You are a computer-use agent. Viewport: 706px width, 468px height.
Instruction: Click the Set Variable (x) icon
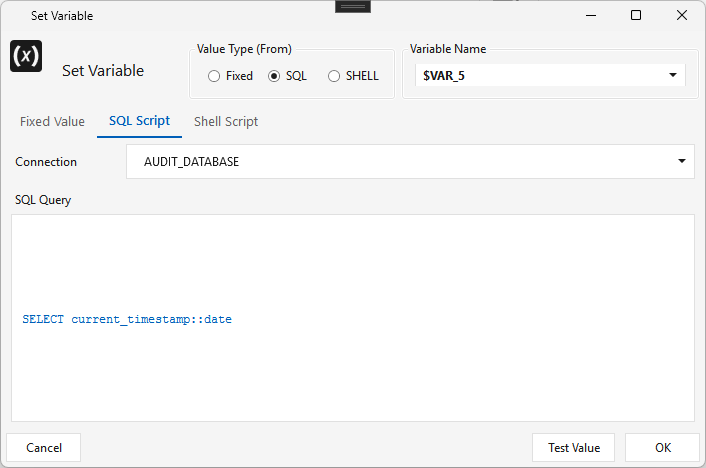(x=26, y=56)
